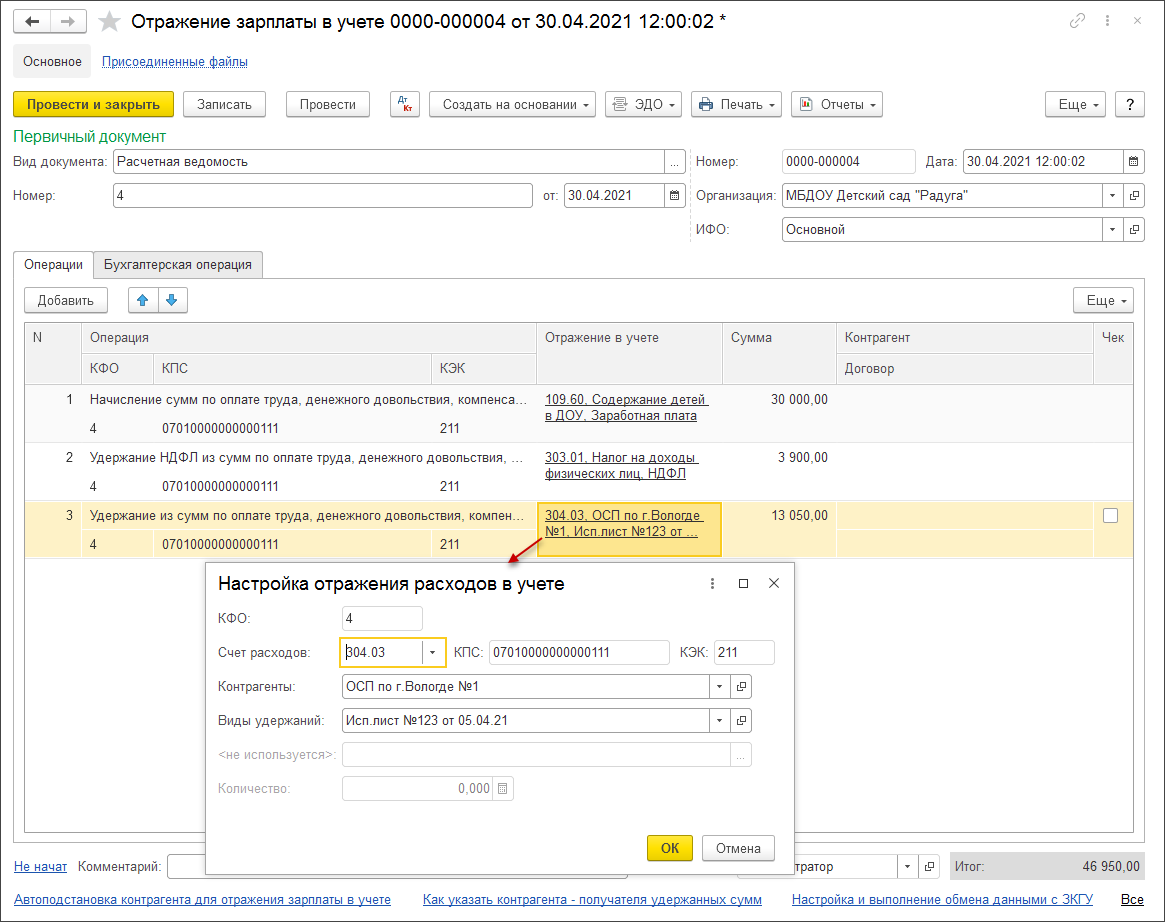Open table's Еще menu above operations list
Viewport: 1165px width, 922px height.
tap(1103, 300)
